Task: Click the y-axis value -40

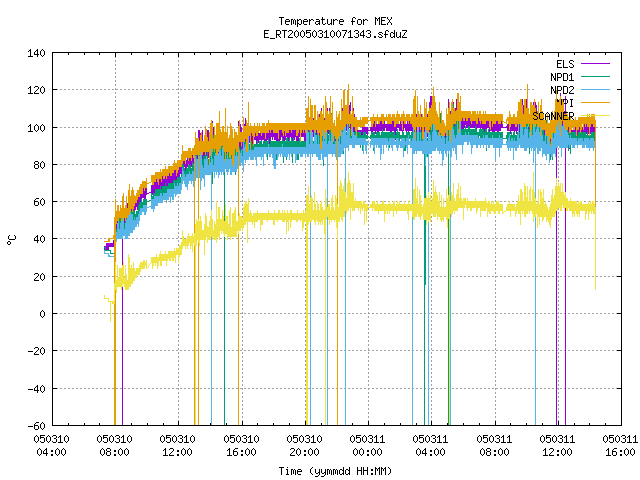Action: point(36,389)
